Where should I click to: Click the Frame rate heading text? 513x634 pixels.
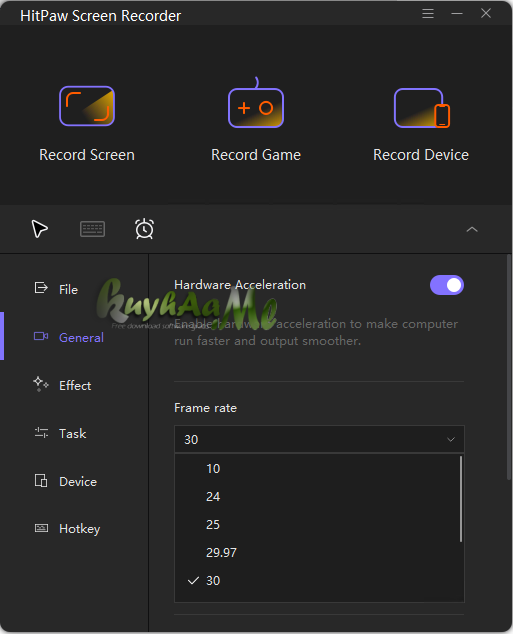pyautogui.click(x=205, y=408)
